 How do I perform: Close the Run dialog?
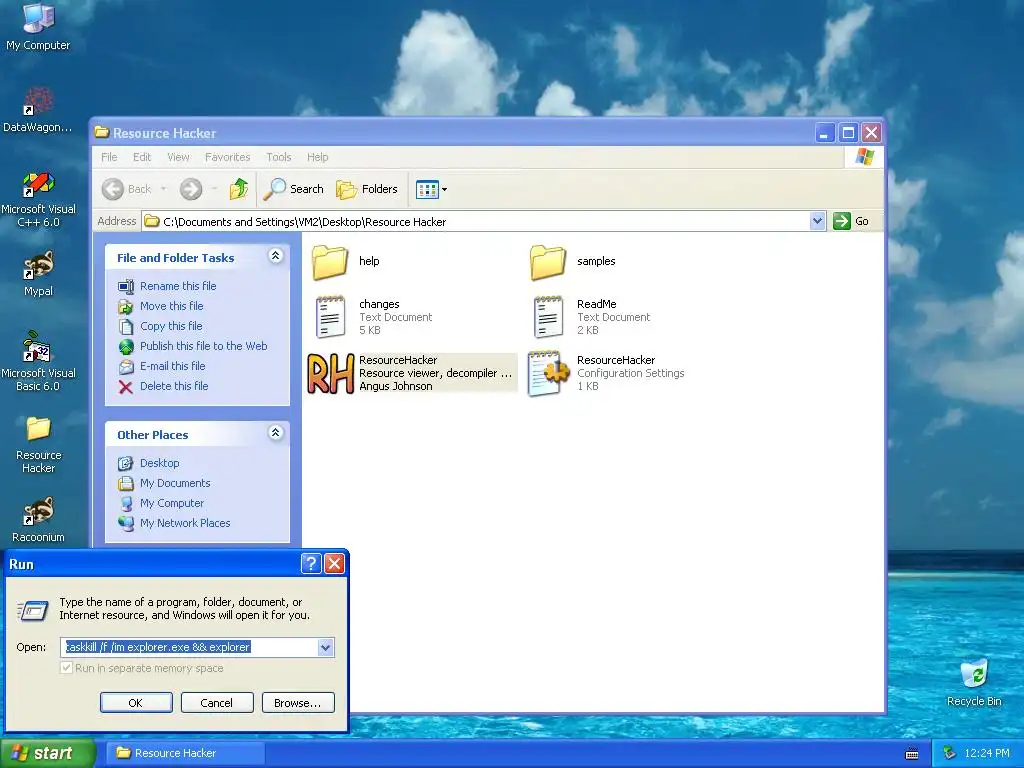(334, 564)
